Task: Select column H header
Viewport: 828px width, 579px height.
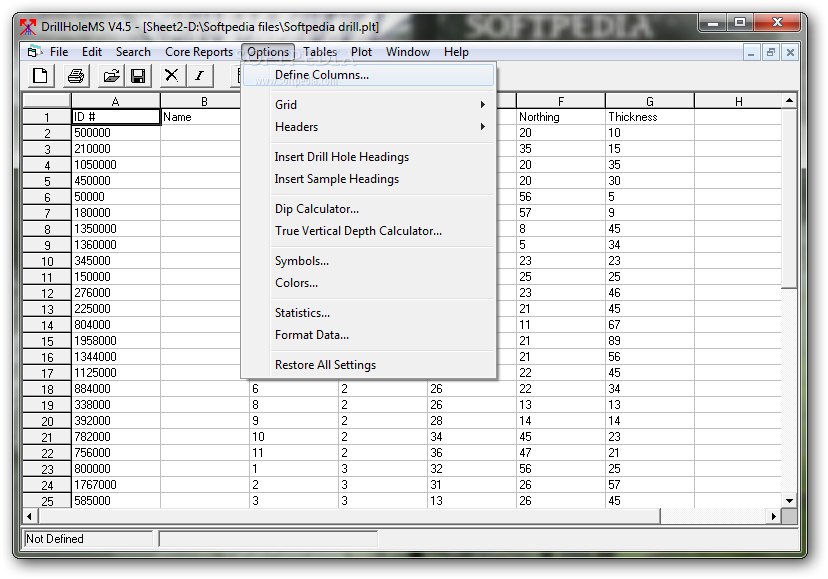Action: (x=738, y=101)
